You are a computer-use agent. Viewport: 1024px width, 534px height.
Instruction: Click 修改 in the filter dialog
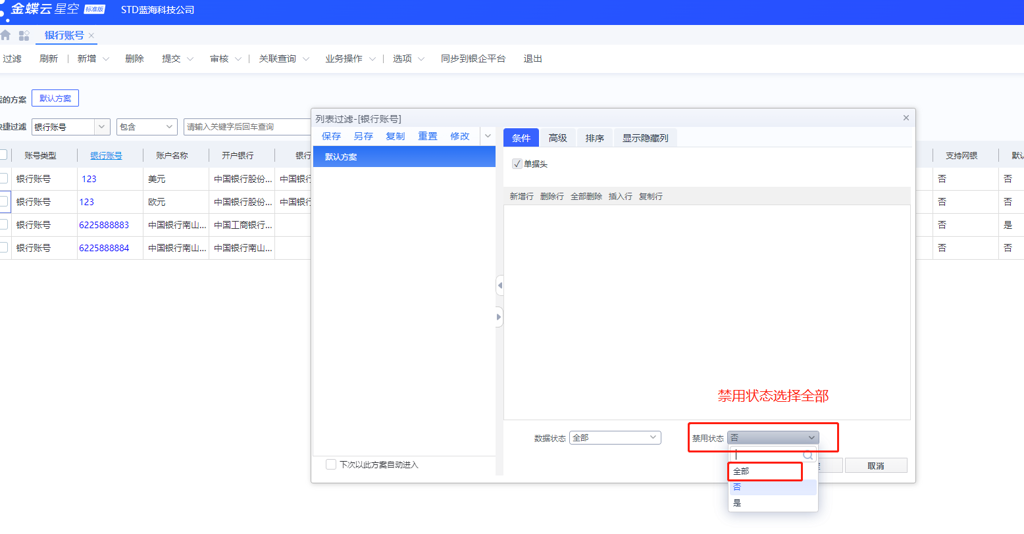tap(460, 136)
